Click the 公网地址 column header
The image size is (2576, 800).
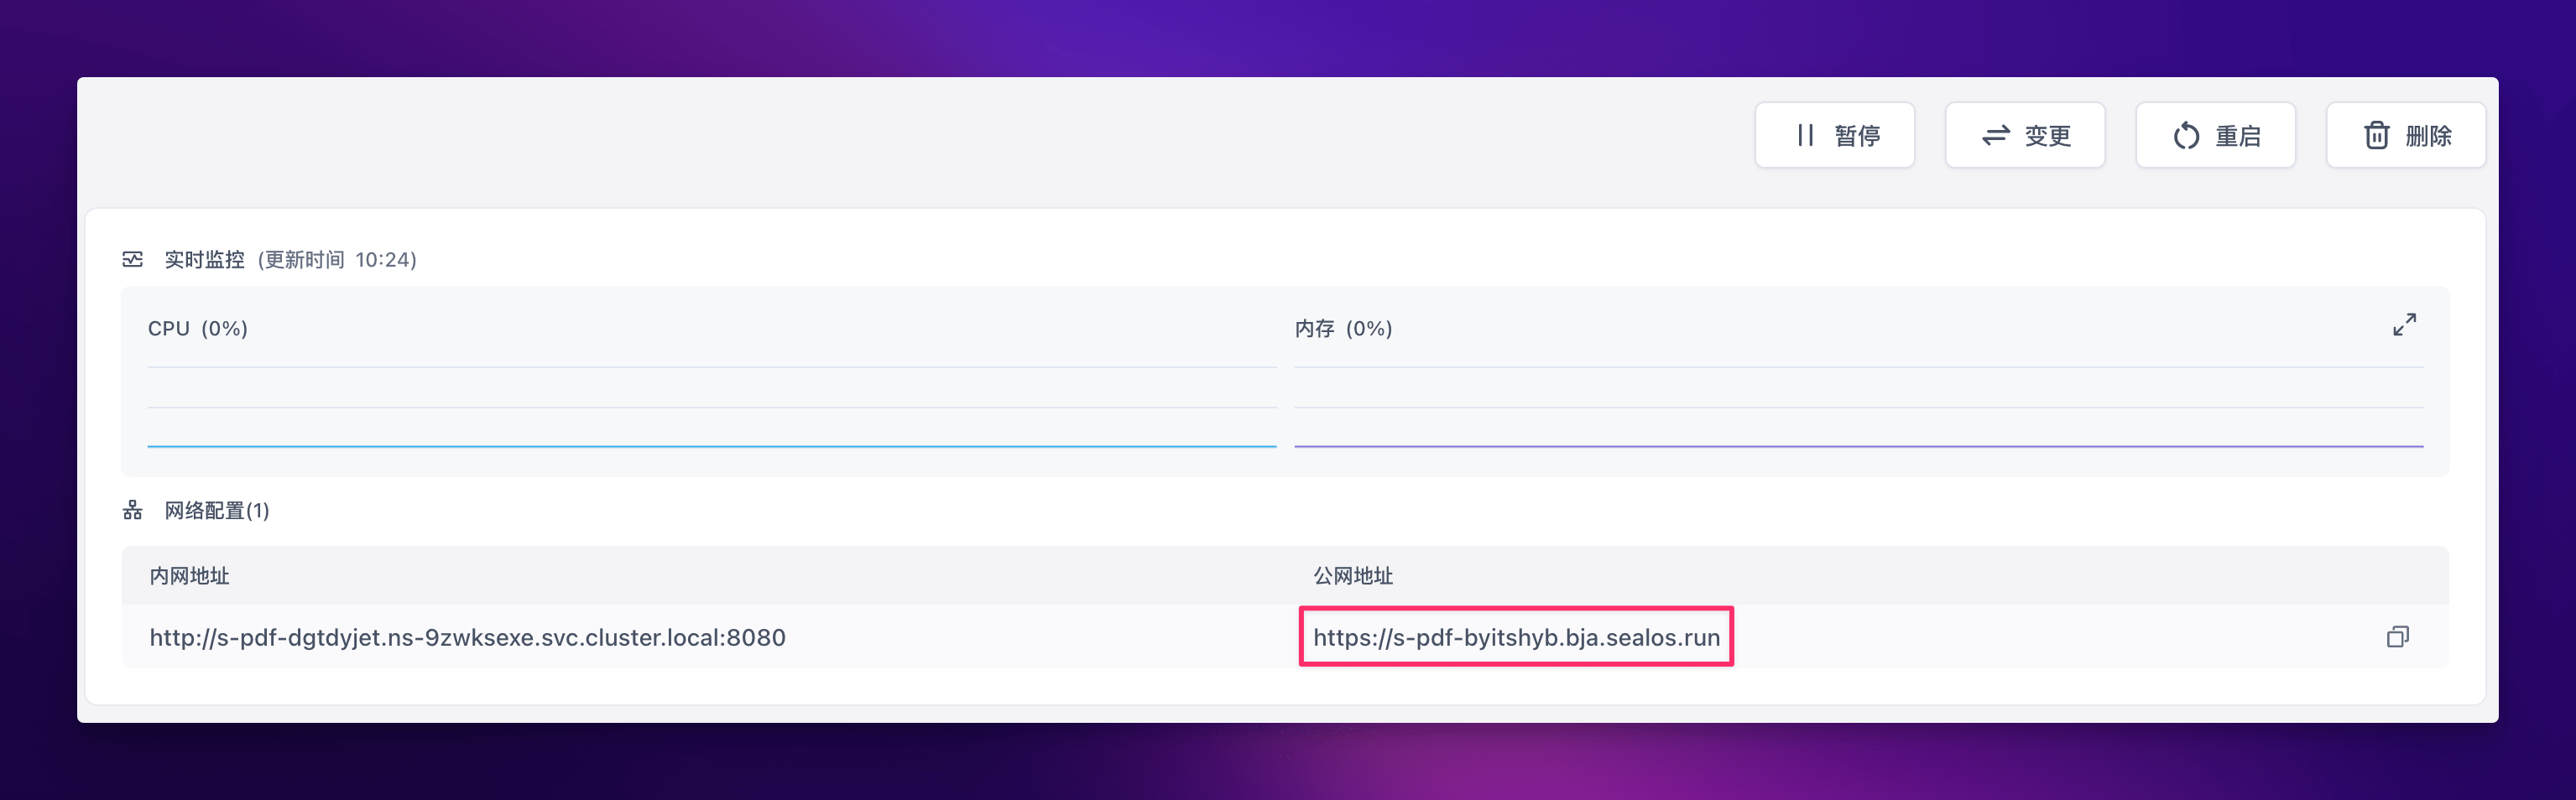(x=1353, y=575)
